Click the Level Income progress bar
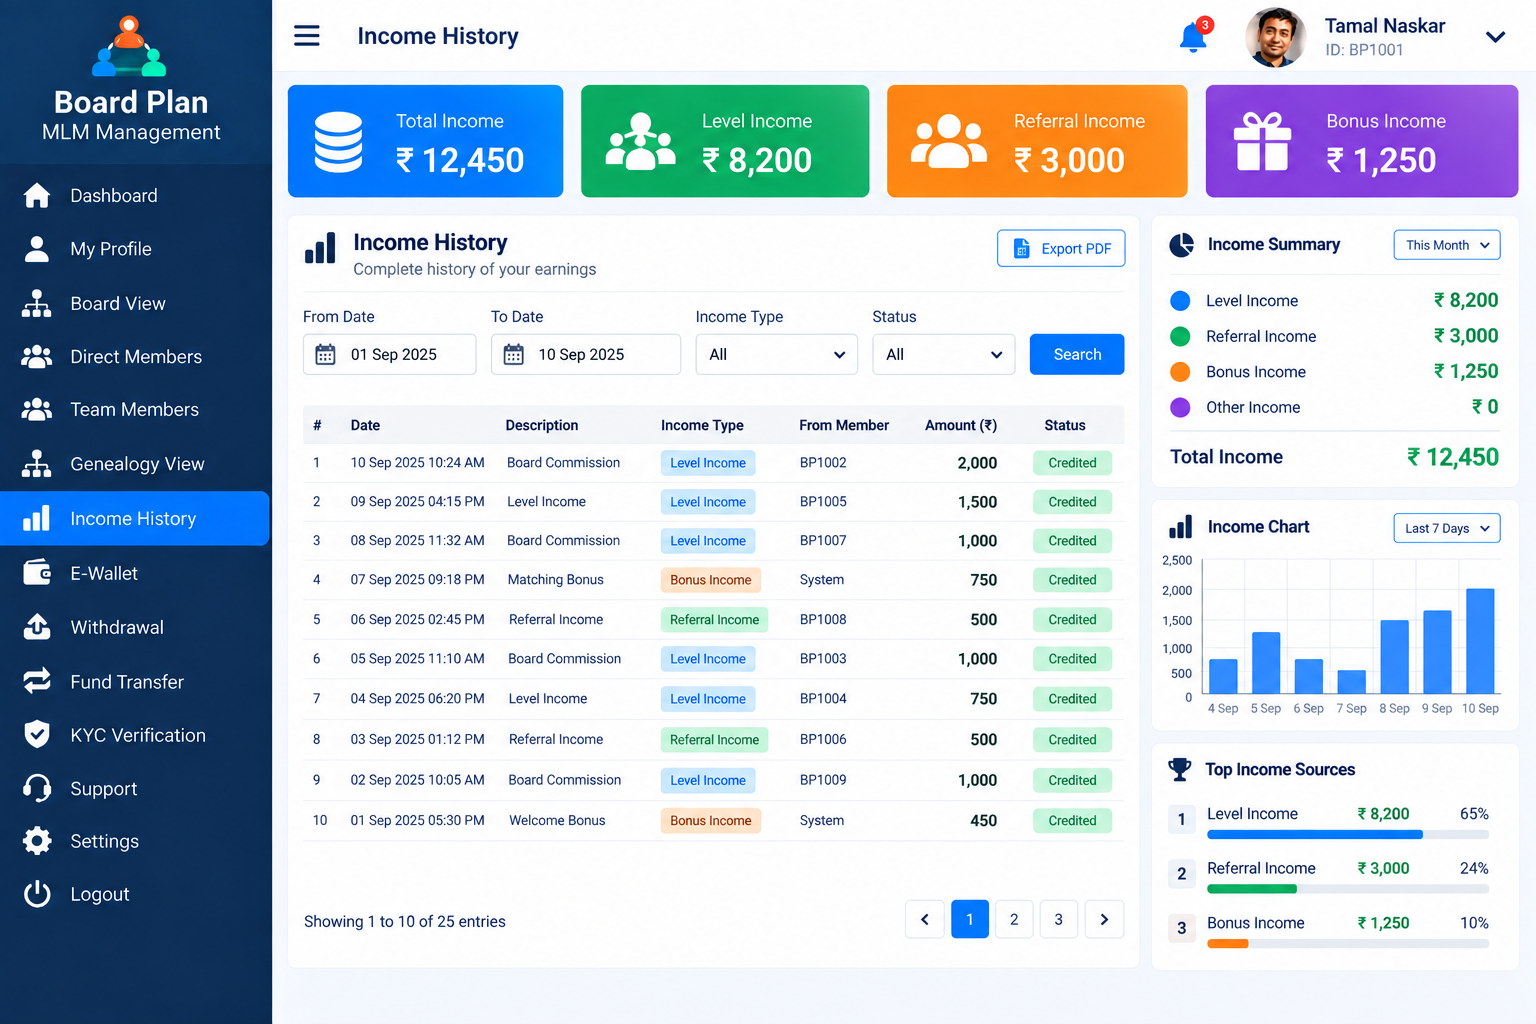 [x=1347, y=834]
